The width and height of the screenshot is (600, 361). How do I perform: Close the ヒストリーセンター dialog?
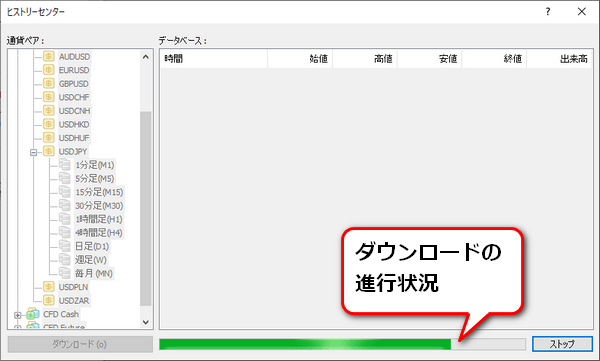(582, 11)
